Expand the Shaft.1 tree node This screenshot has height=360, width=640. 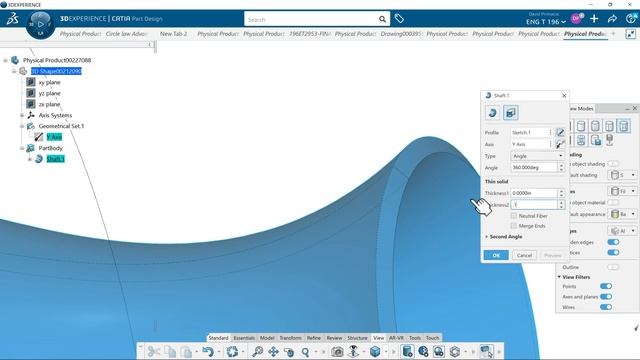click(x=30, y=159)
